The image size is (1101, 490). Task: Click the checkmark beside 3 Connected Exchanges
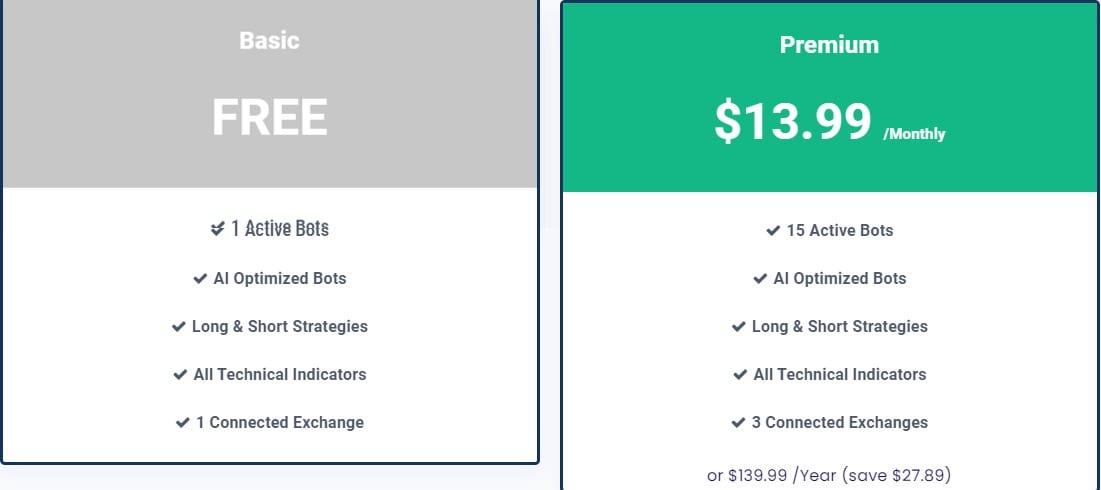(738, 423)
